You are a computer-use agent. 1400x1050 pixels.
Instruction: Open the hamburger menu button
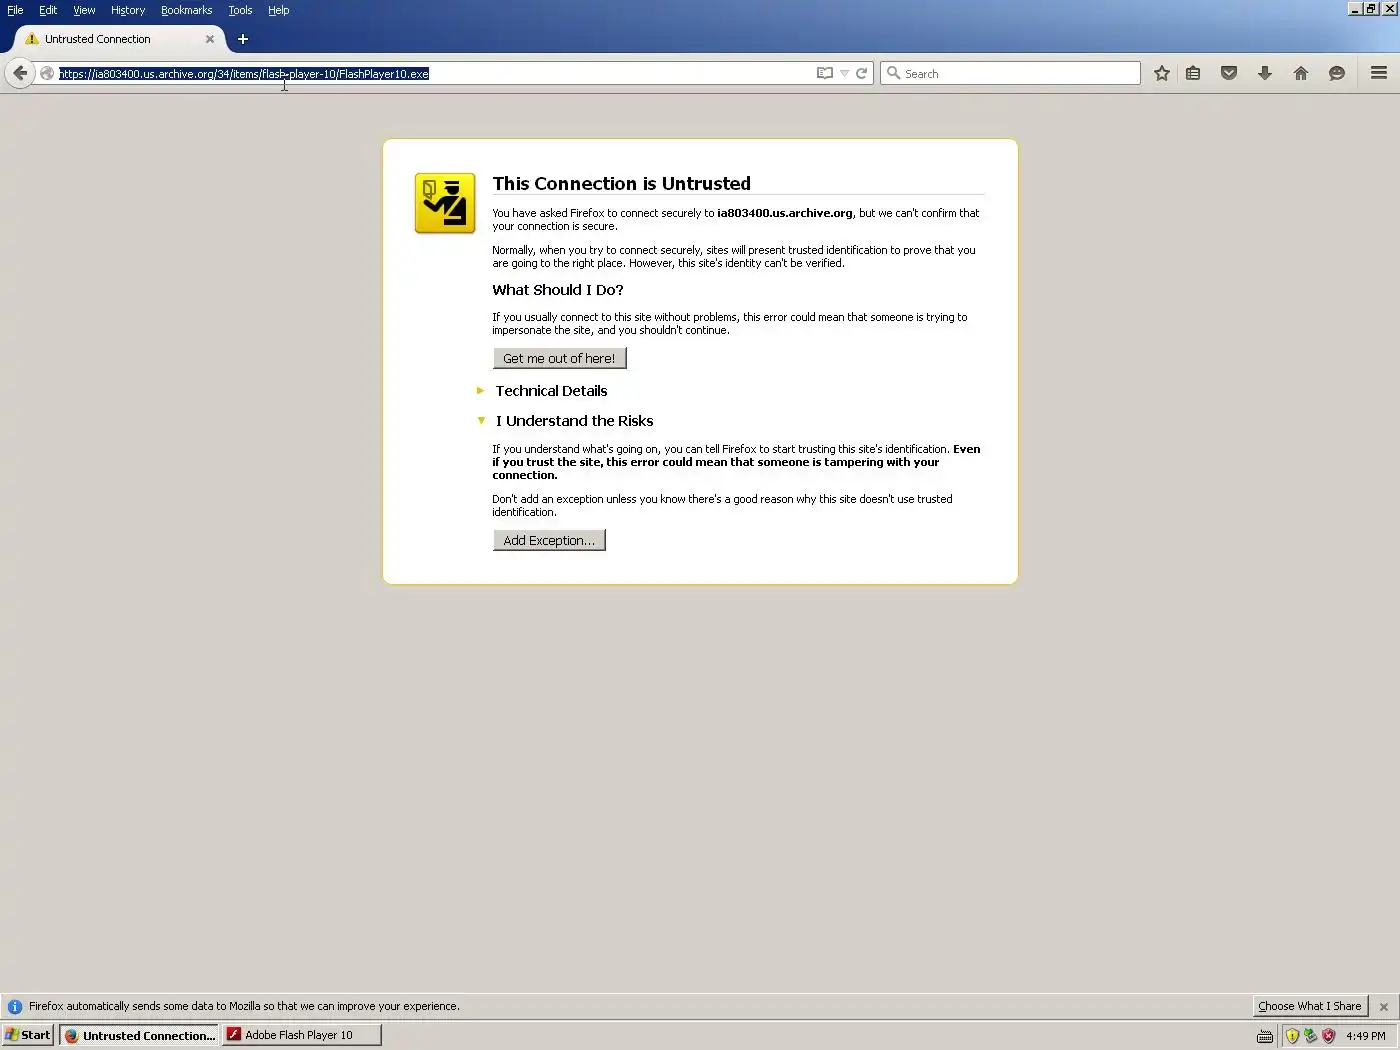pos(1379,73)
